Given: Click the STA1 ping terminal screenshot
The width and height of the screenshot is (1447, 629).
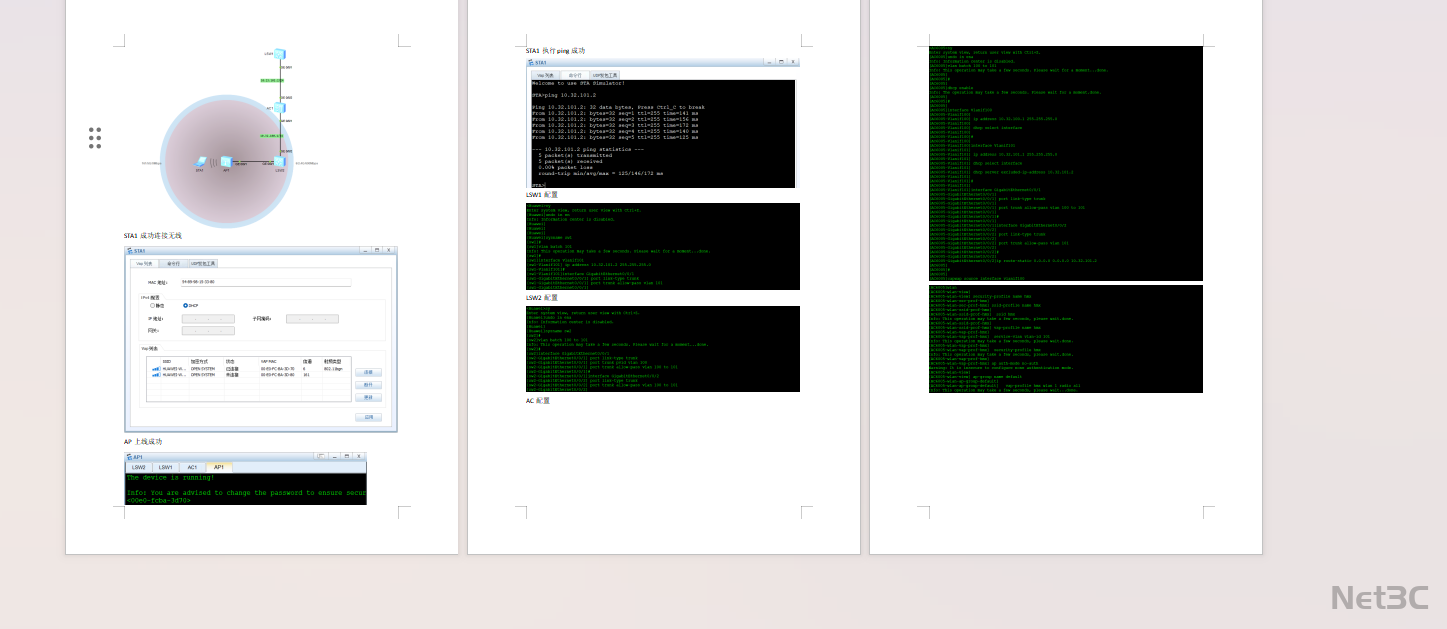Looking at the screenshot, I should pos(663,133).
